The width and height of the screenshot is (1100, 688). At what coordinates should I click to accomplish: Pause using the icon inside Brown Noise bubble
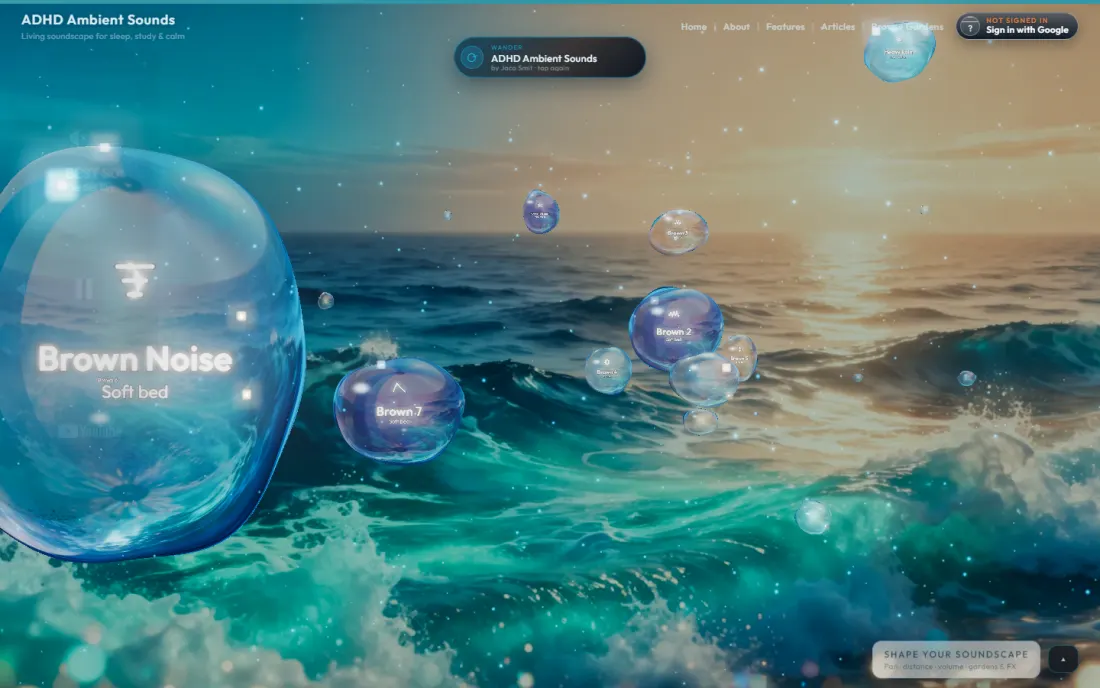pyautogui.click(x=84, y=288)
